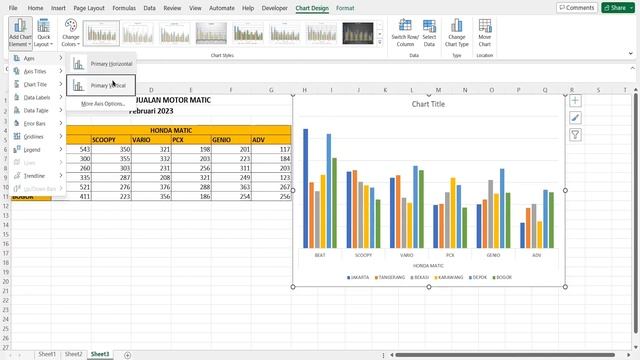The width and height of the screenshot is (640, 360).
Task: Click the Chart Title text in chart
Action: pos(428,104)
